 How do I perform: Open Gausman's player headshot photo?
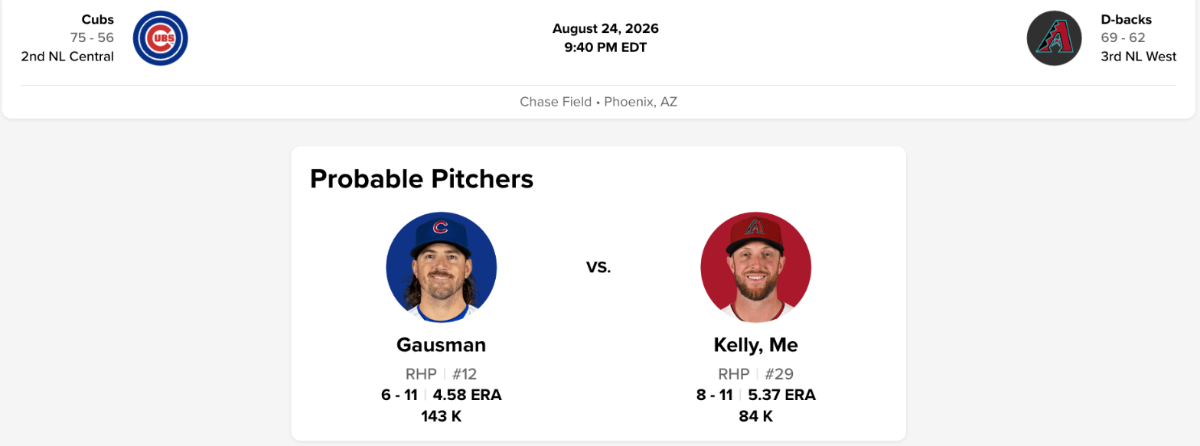coord(441,267)
